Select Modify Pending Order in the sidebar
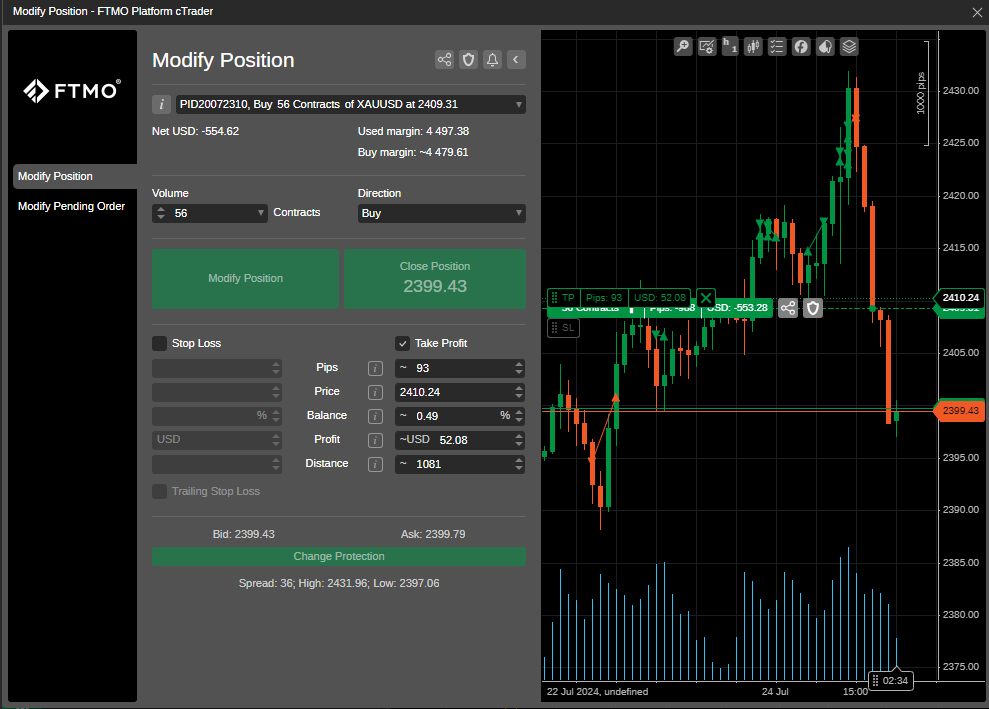 pos(71,206)
